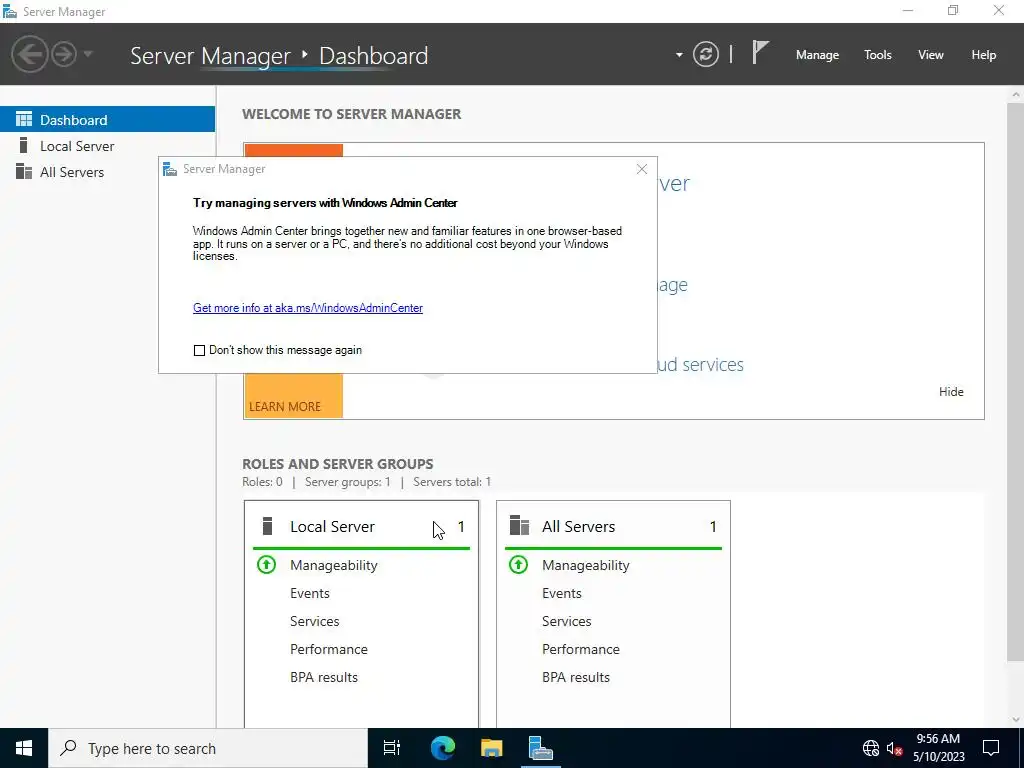
Task: Open Manageability under Local Server tile
Action: pos(334,565)
